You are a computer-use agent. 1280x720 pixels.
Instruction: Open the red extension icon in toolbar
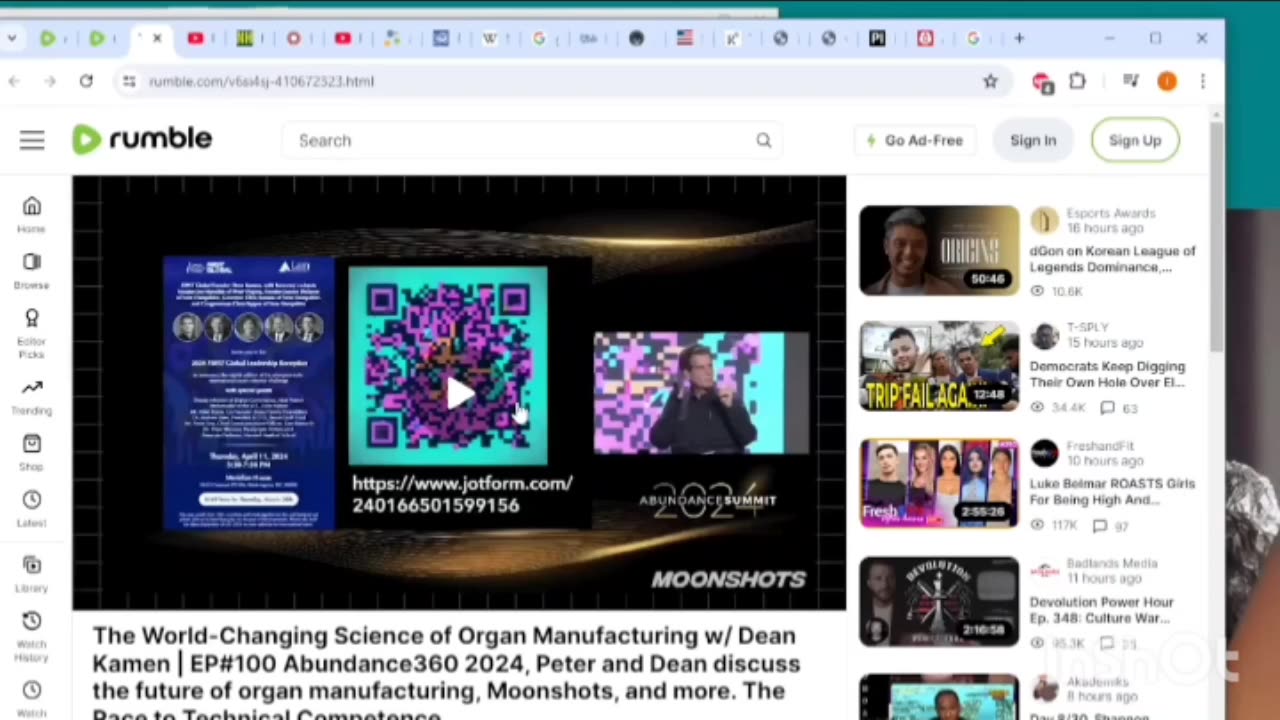click(x=1042, y=82)
